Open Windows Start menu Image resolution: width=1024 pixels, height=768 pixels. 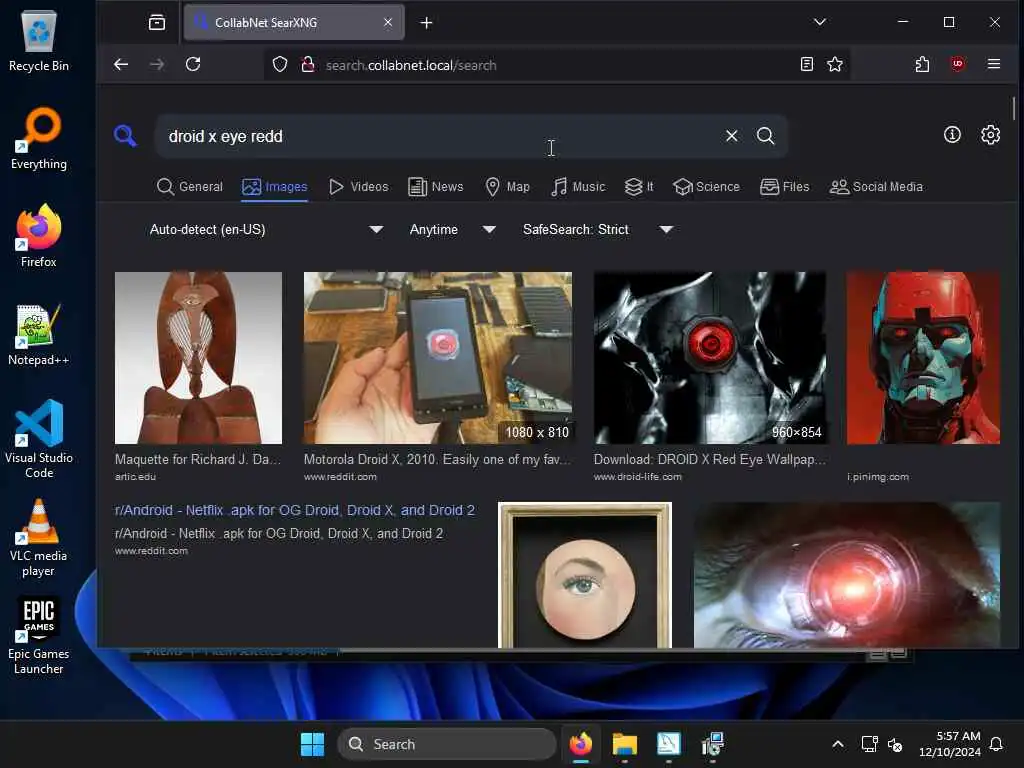coord(312,744)
